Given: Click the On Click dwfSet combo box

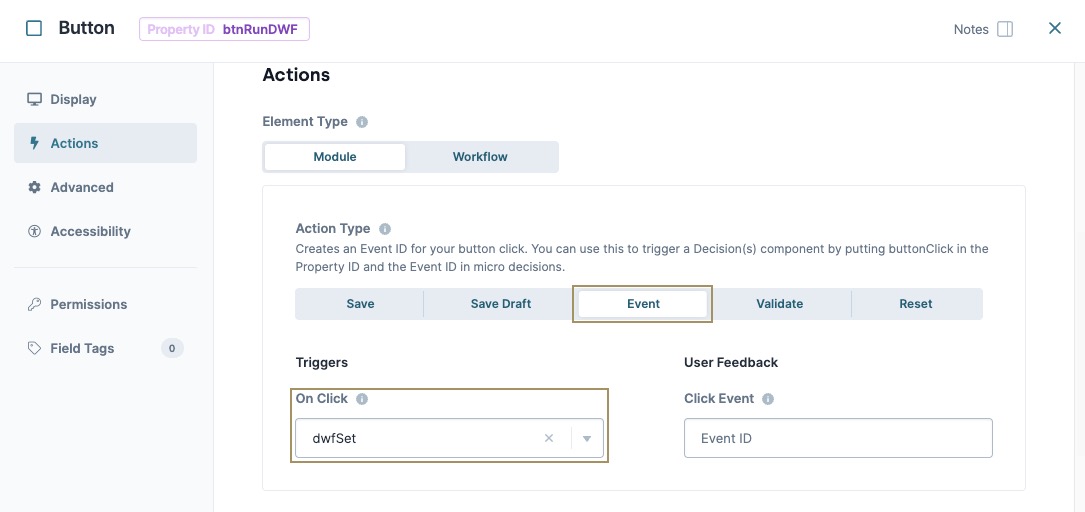Looking at the screenshot, I should pyautogui.click(x=449, y=438).
